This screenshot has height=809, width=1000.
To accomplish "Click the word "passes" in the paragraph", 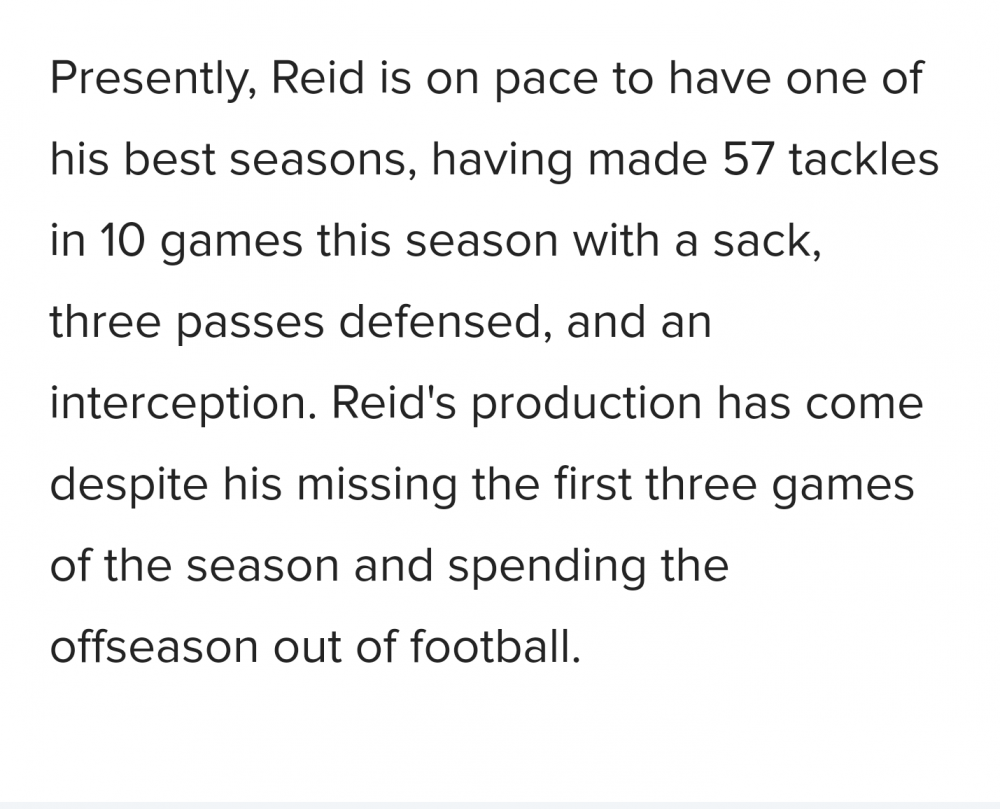I will (250, 324).
